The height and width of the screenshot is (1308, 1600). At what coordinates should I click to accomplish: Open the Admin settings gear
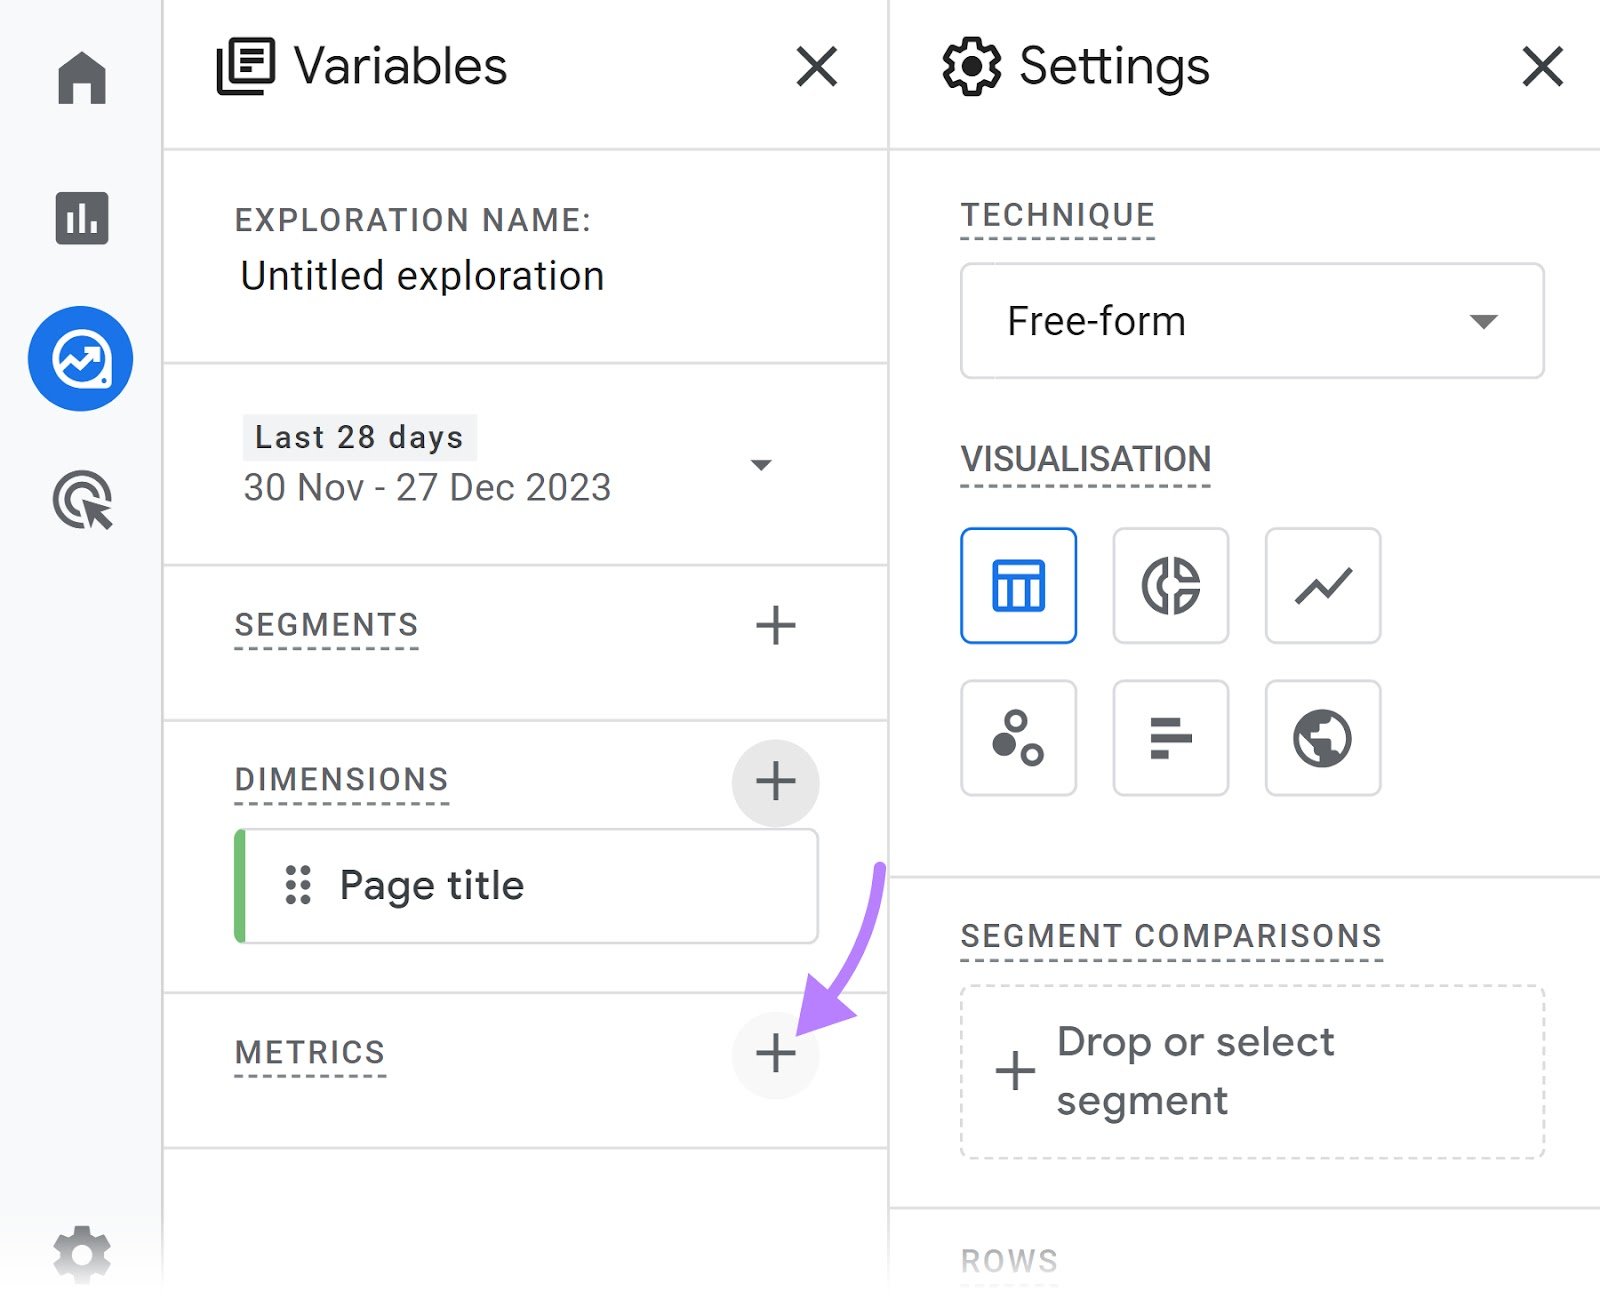point(83,1255)
